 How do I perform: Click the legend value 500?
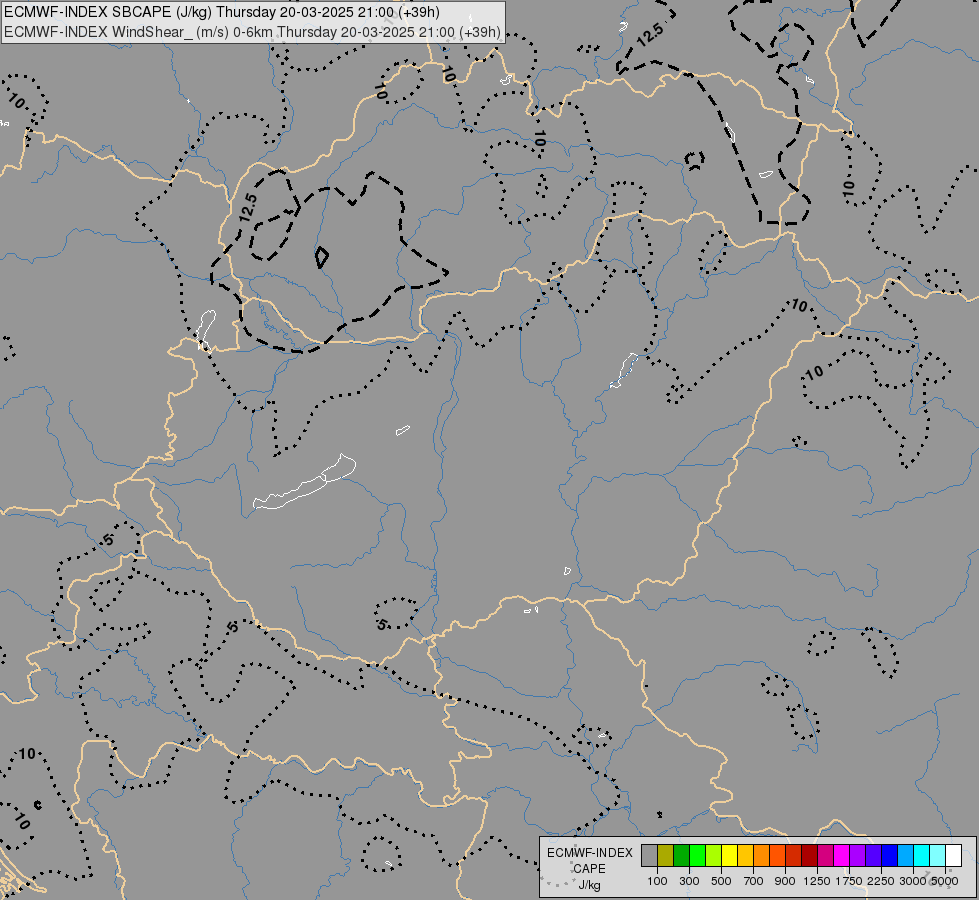721,881
